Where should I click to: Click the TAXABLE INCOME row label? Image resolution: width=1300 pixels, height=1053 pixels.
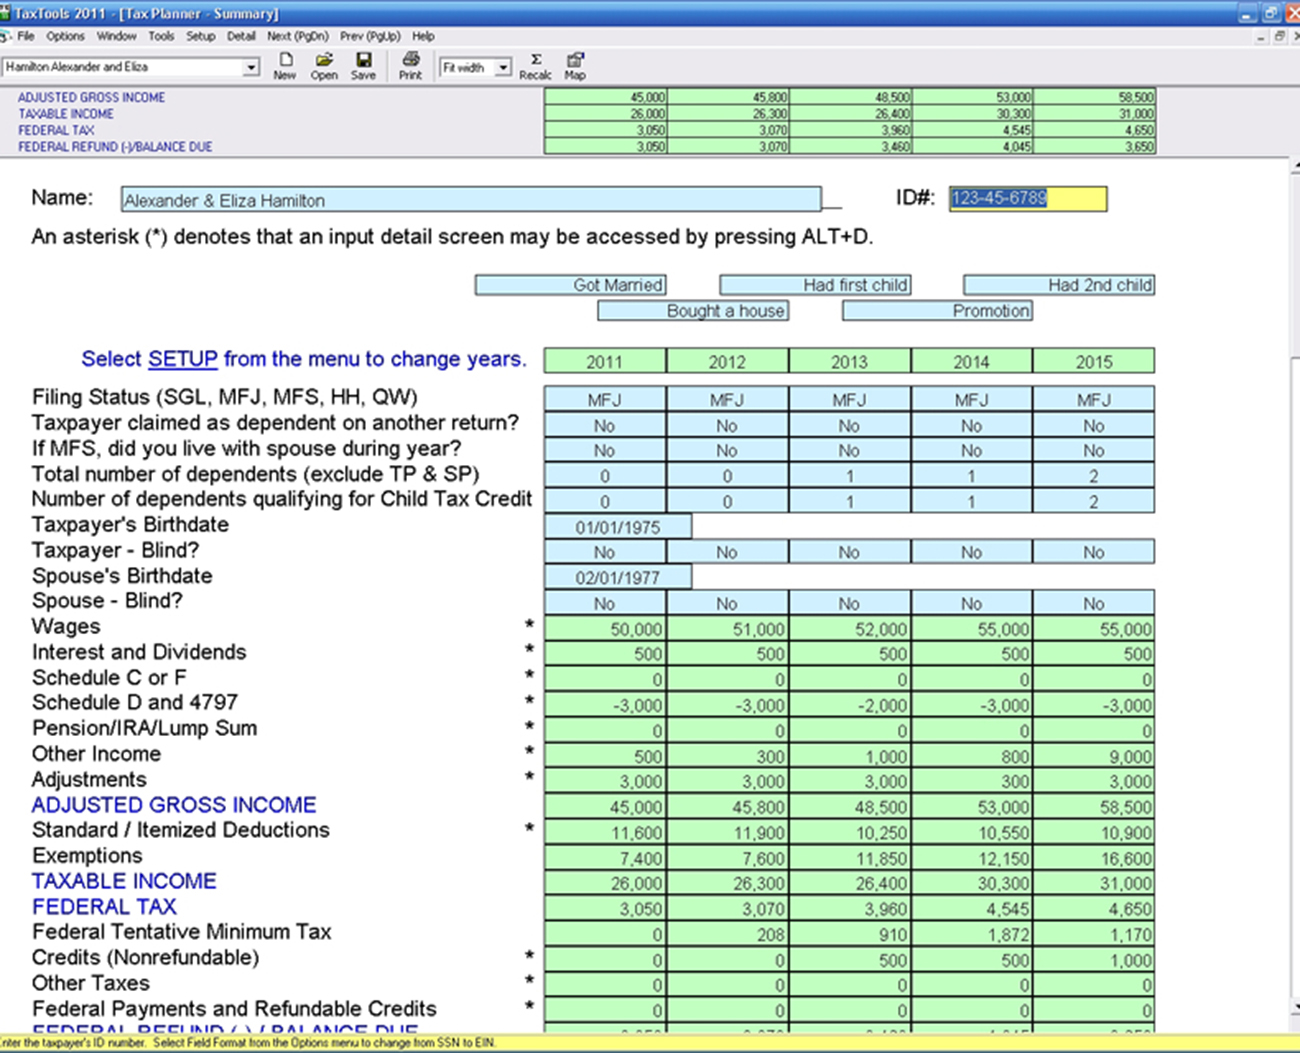click(124, 881)
